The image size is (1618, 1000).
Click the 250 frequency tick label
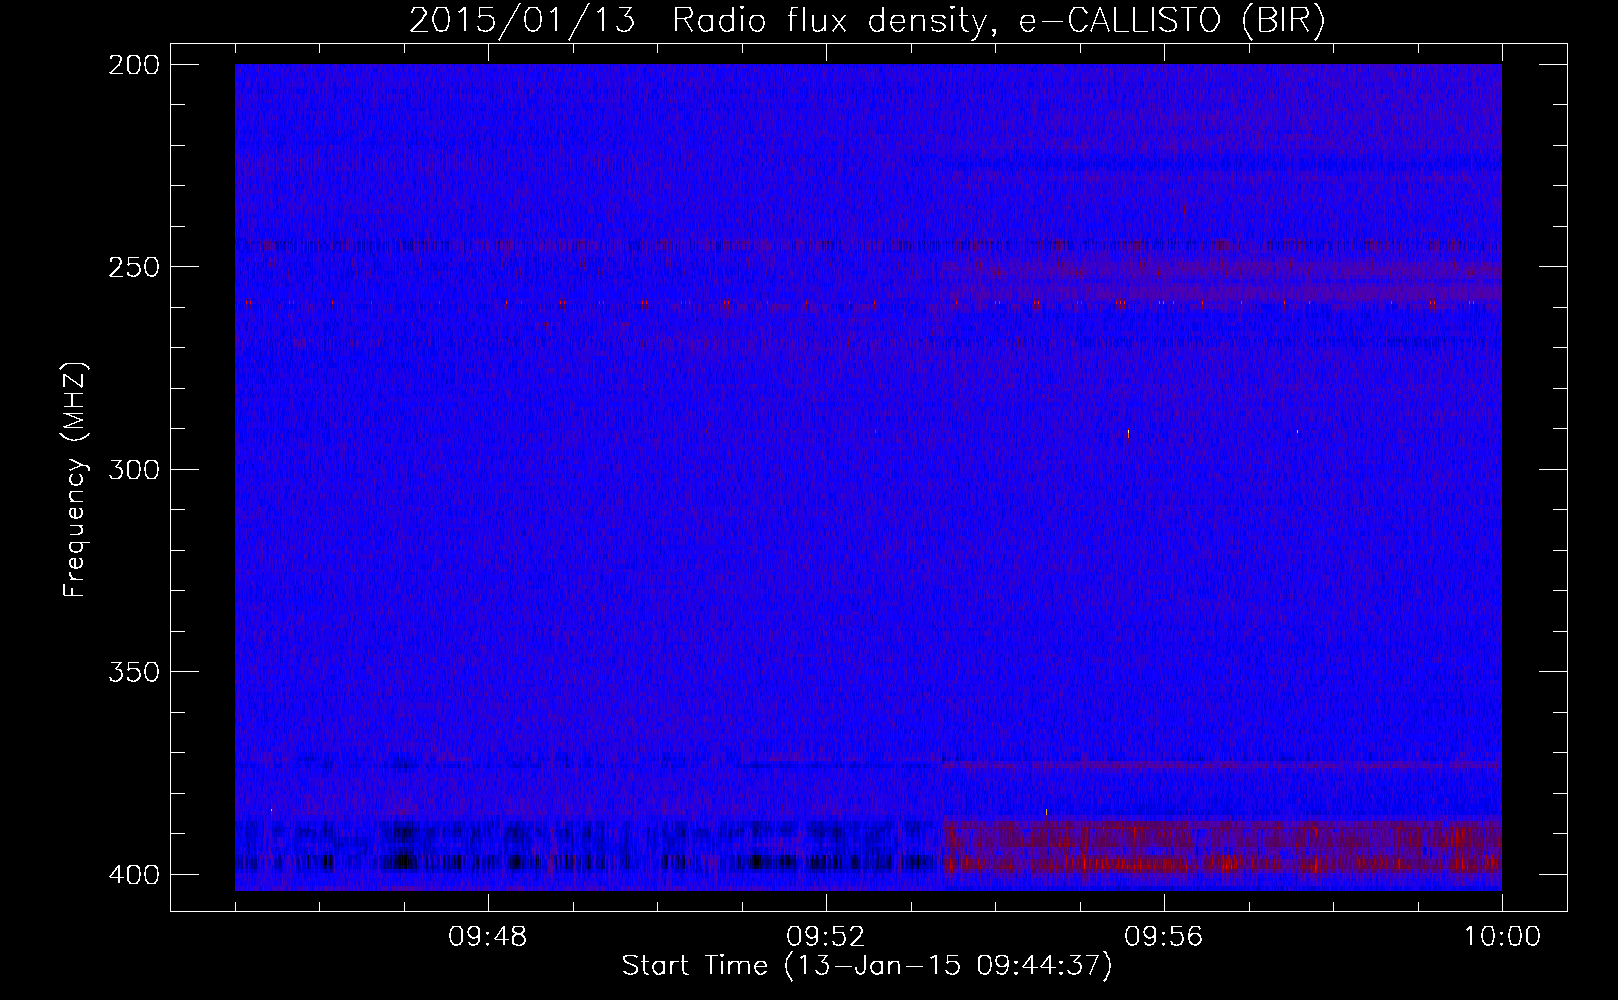click(132, 267)
